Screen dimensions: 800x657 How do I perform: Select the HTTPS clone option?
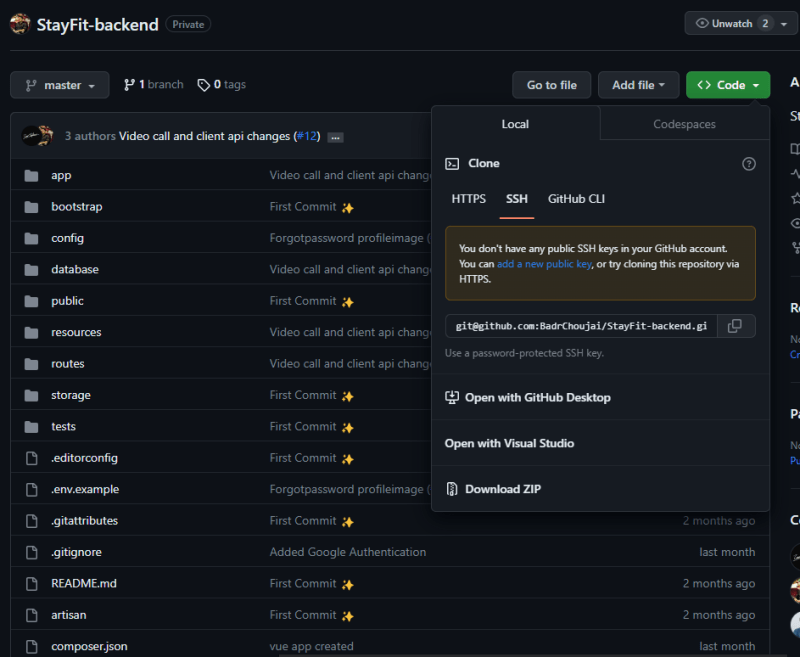point(468,199)
